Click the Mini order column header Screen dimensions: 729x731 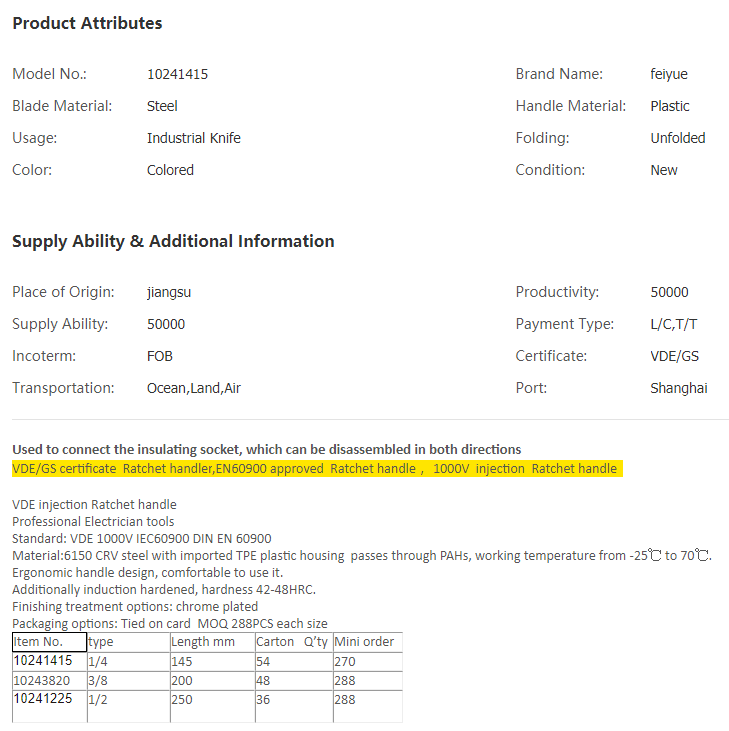tap(364, 642)
